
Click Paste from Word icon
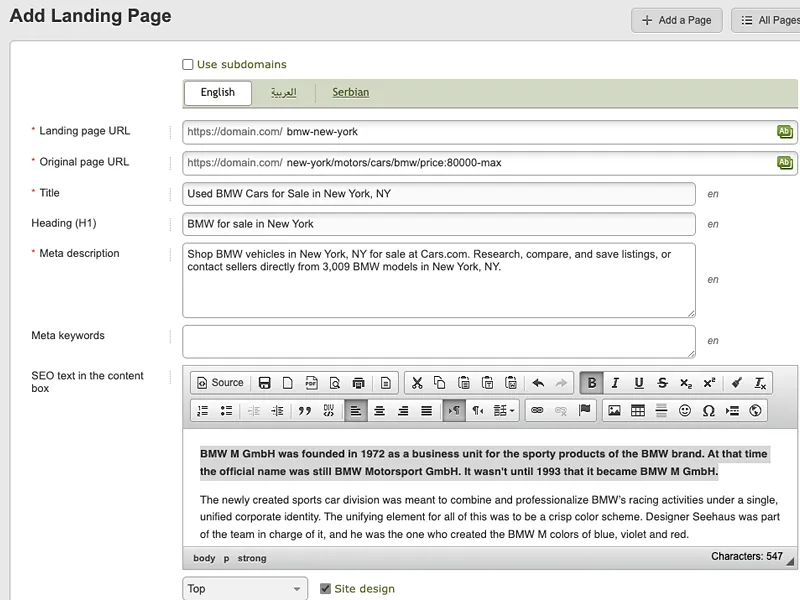point(511,383)
